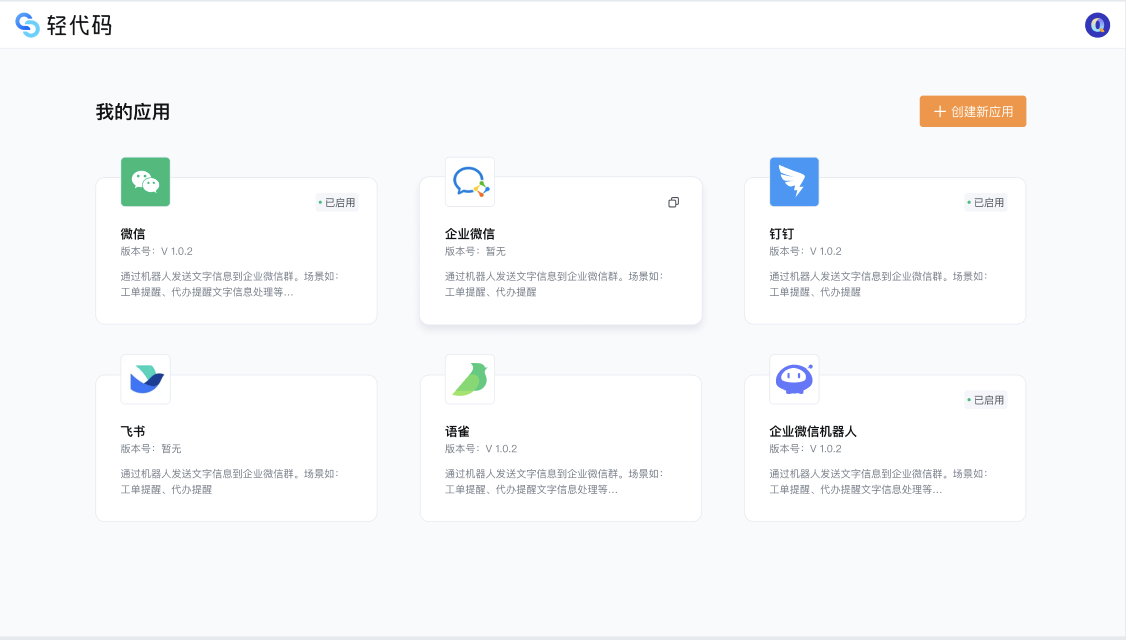Click the 企业微信机器人 robot face icon
This screenshot has height=640, width=1126.
point(794,379)
